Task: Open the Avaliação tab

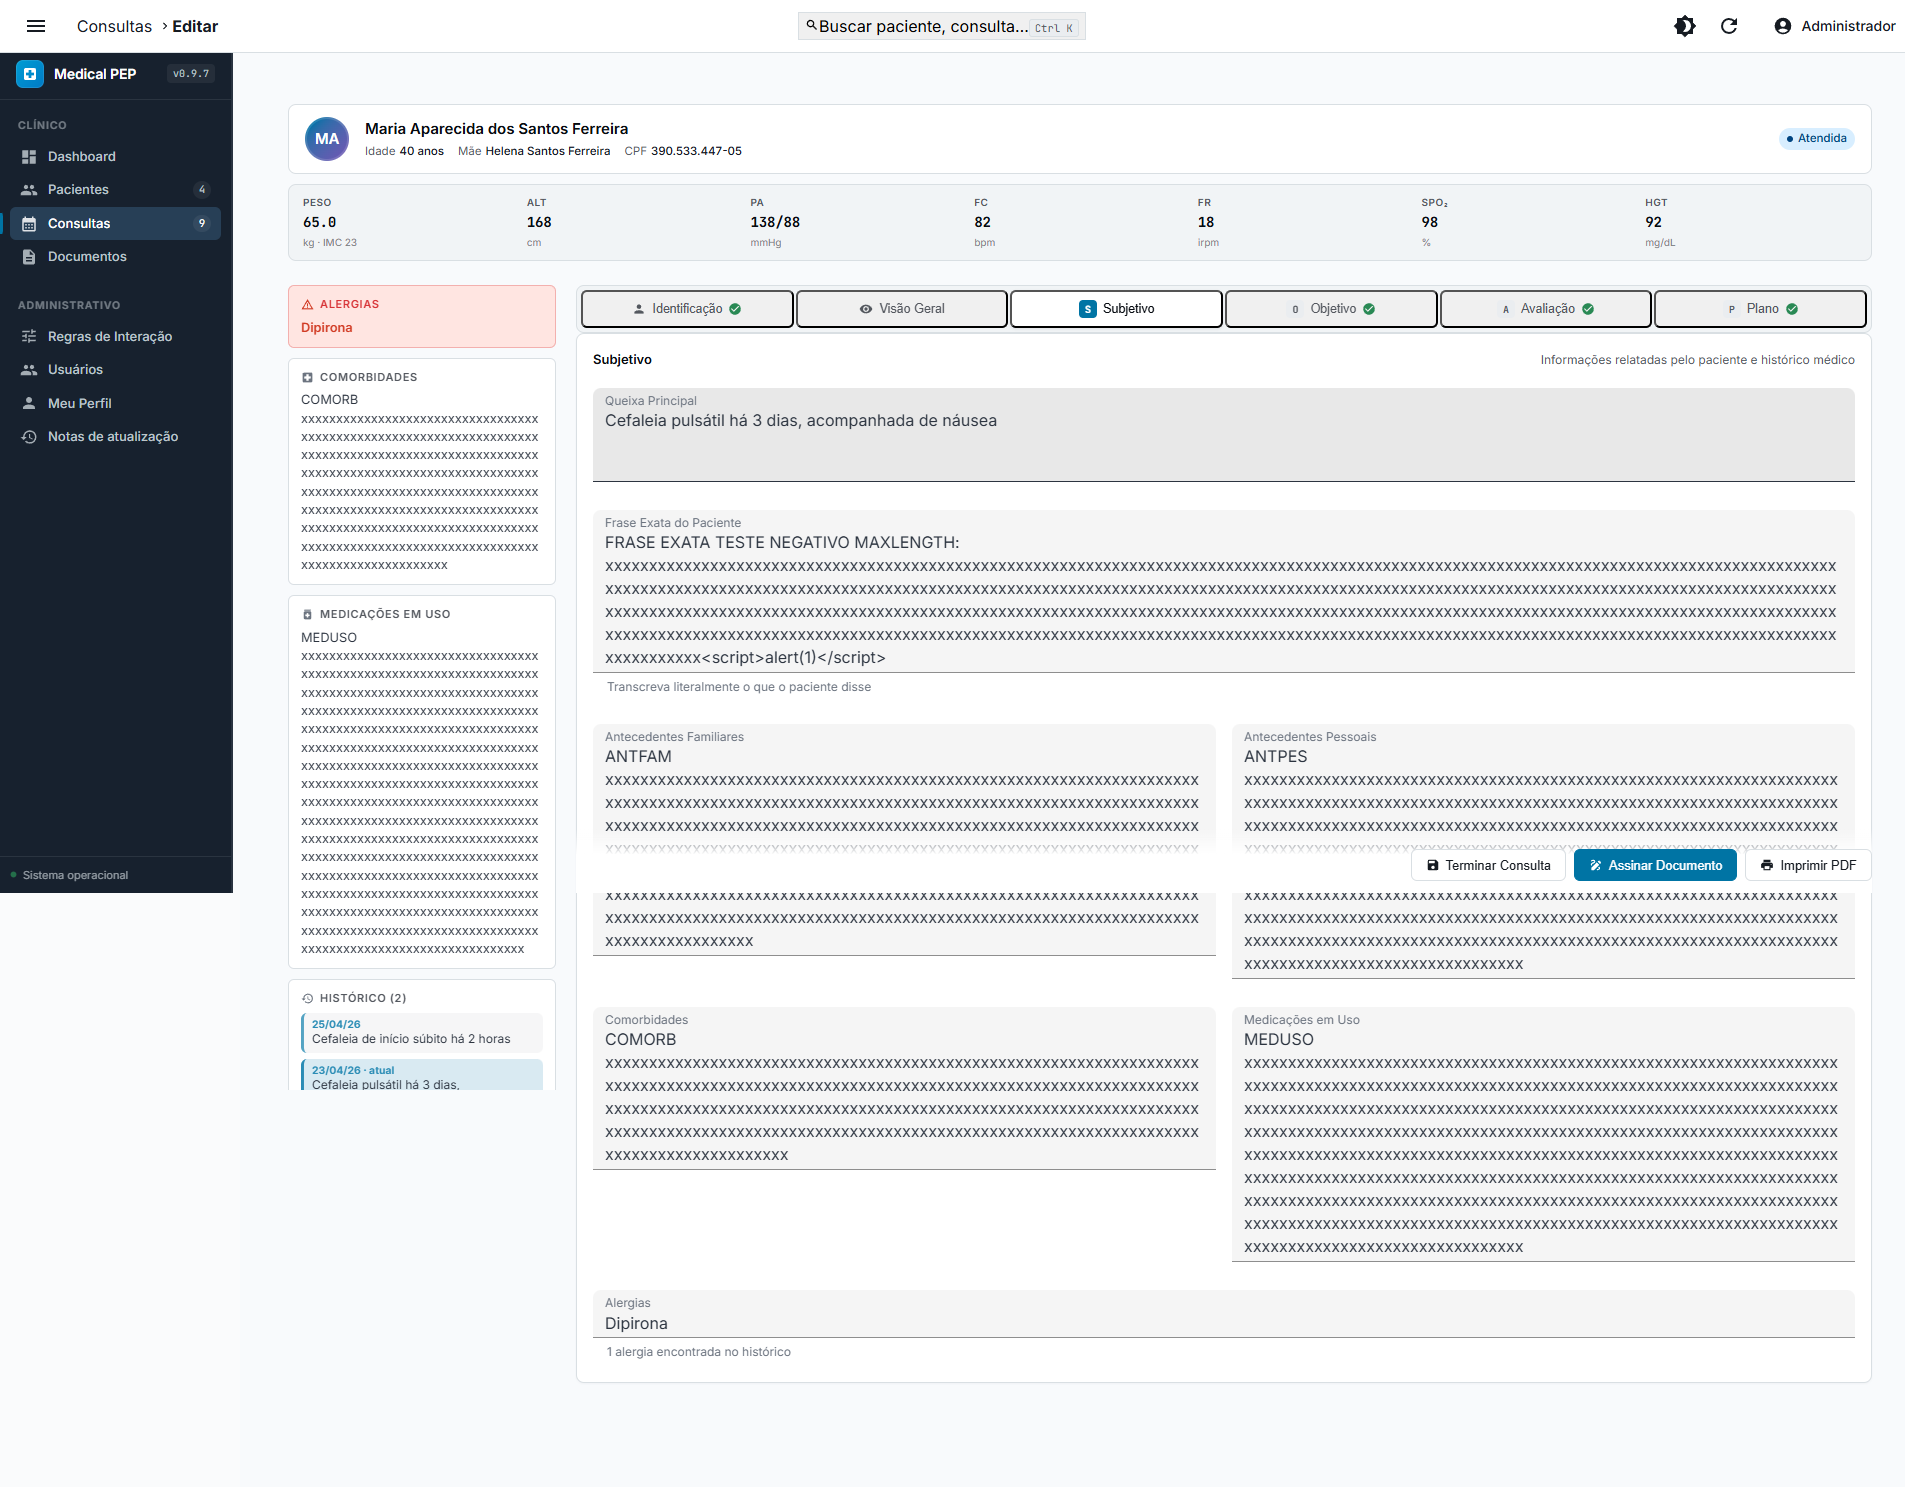Action: pyautogui.click(x=1546, y=309)
